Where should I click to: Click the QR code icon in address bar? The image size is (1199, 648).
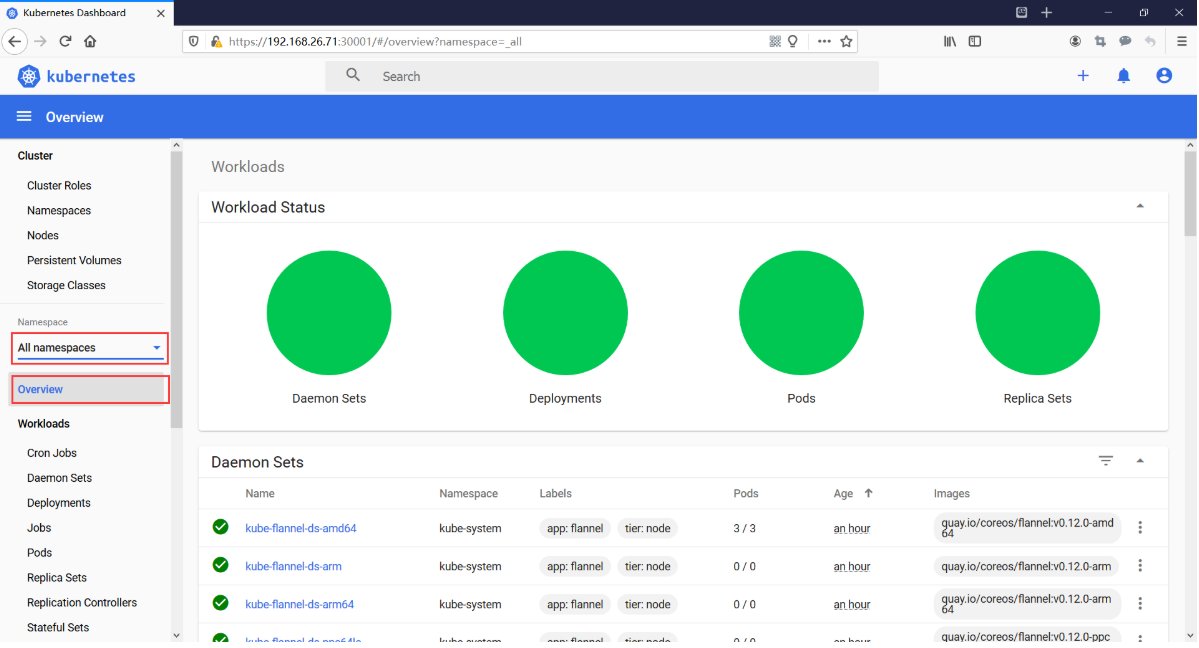click(x=775, y=41)
